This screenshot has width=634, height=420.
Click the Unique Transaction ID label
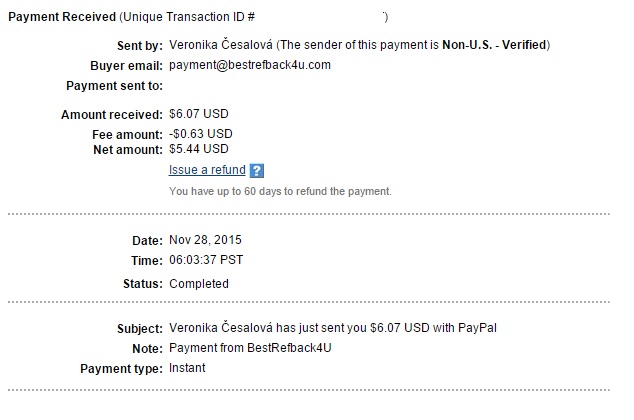point(189,17)
